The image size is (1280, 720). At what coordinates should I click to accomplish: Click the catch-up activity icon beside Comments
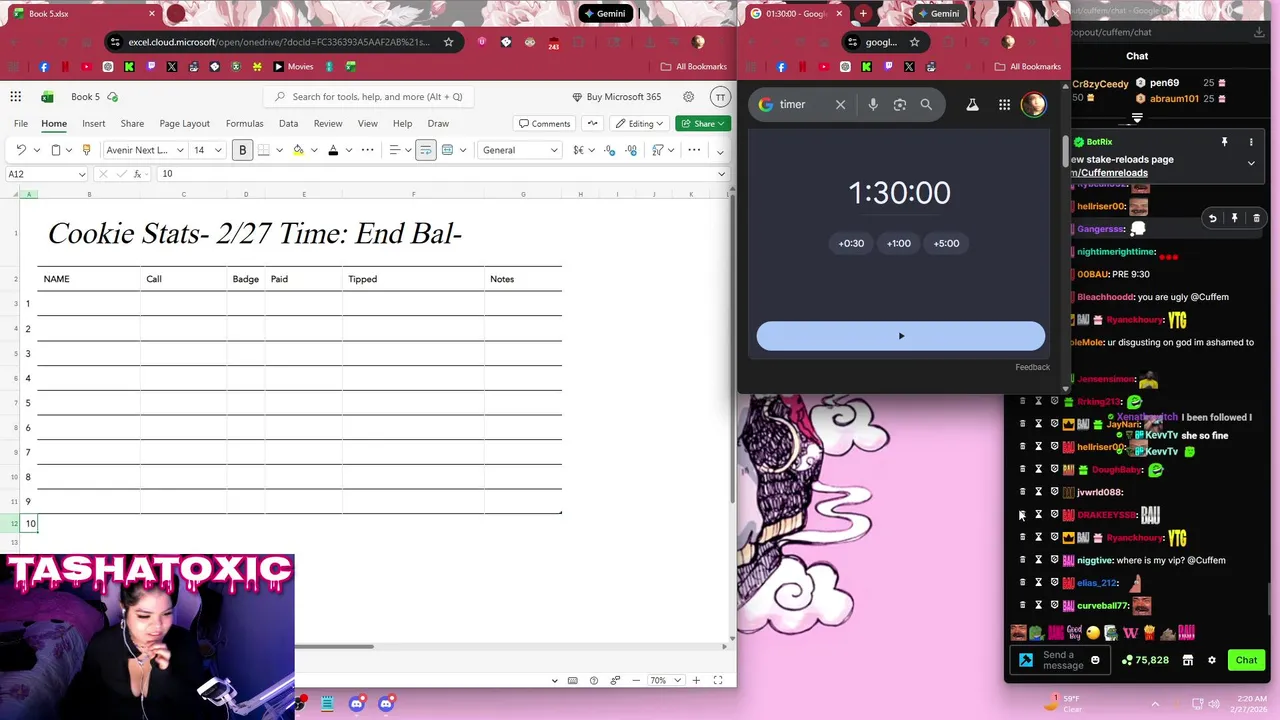(593, 124)
